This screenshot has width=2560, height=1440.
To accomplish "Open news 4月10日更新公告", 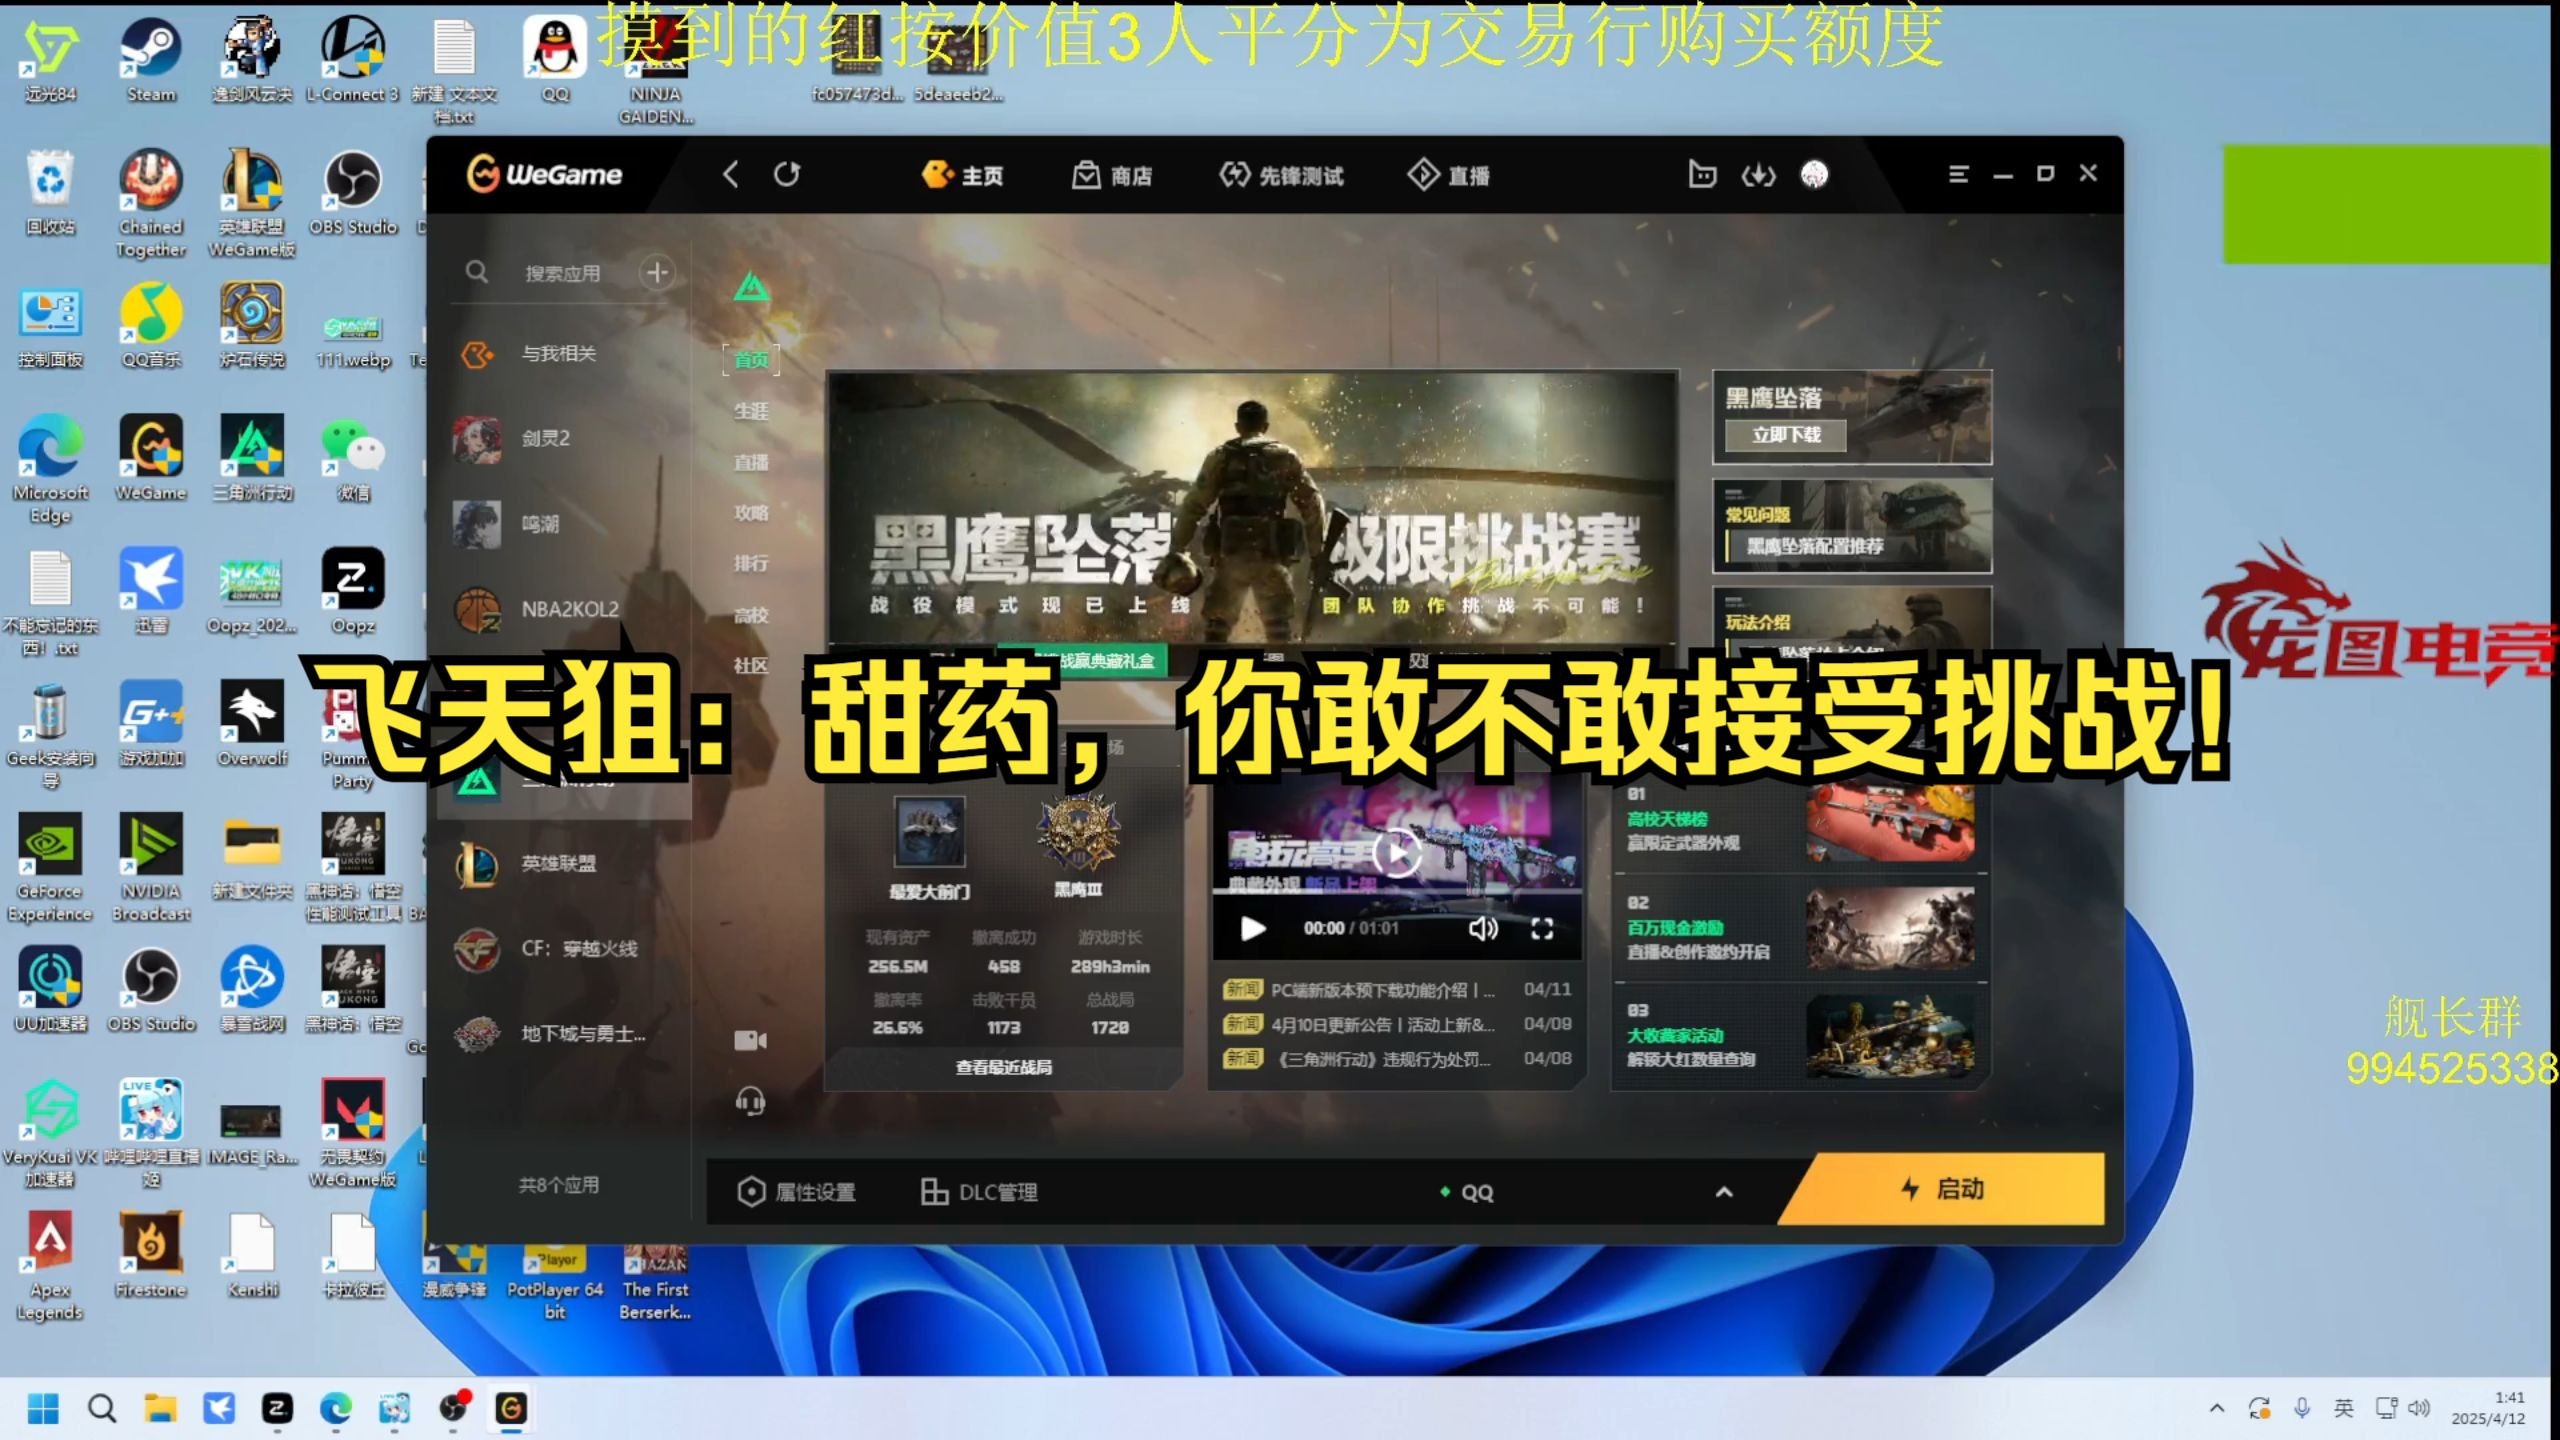I will [x=1383, y=1025].
